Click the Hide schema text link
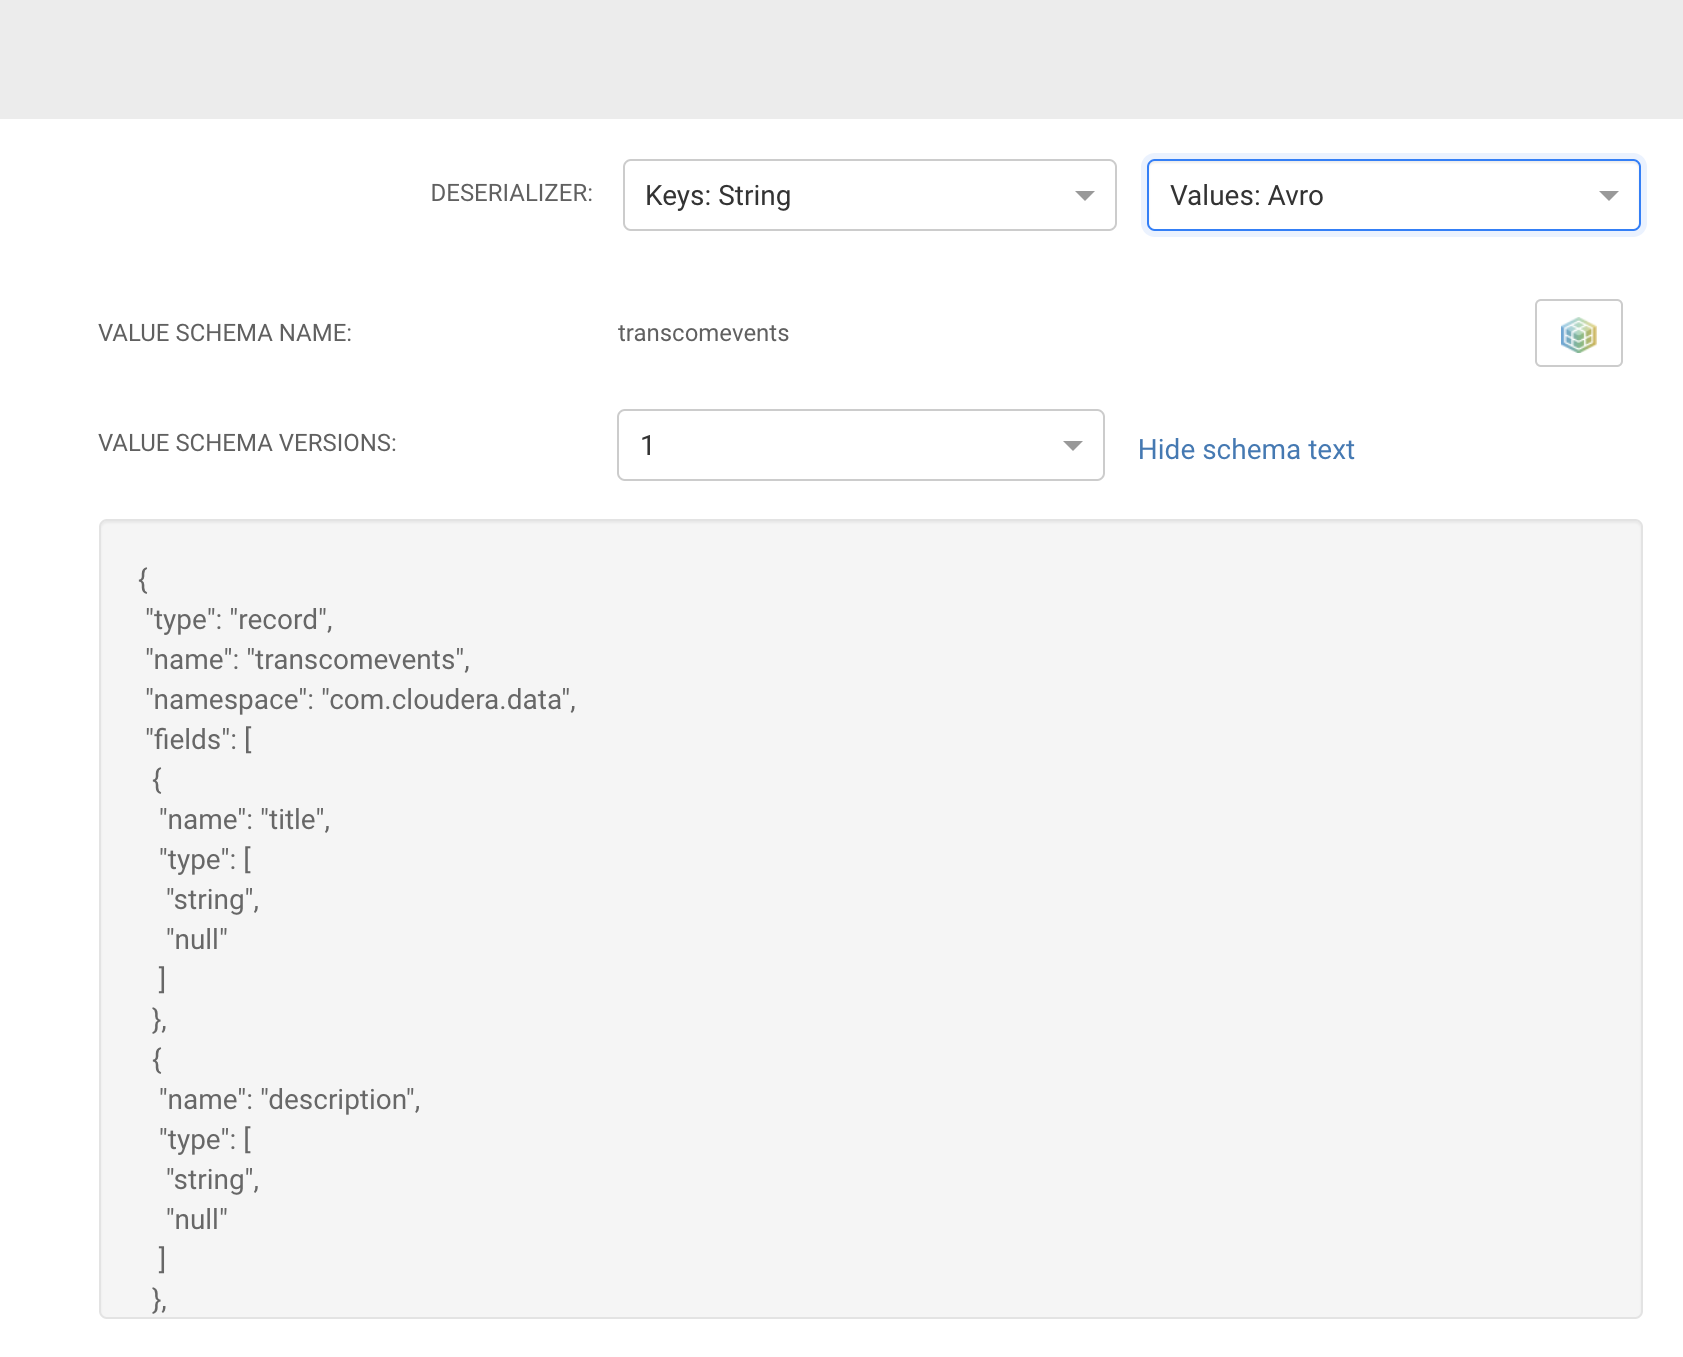Image resolution: width=1683 pixels, height=1357 pixels. click(1246, 450)
